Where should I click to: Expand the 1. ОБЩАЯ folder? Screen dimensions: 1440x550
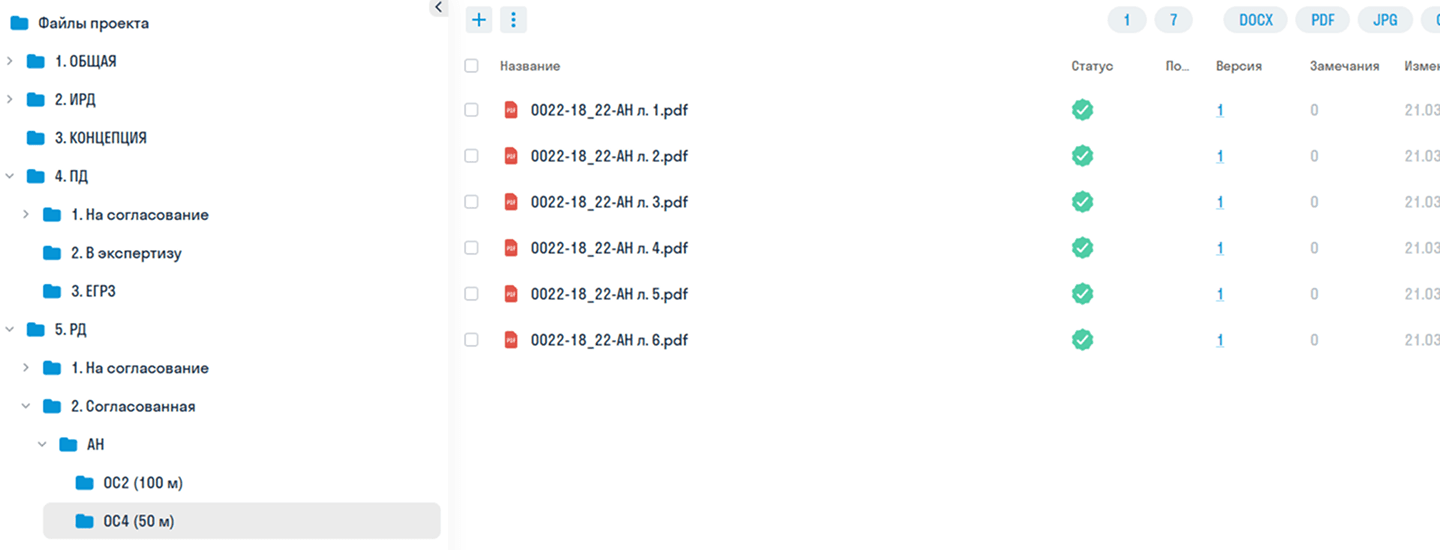(x=10, y=62)
